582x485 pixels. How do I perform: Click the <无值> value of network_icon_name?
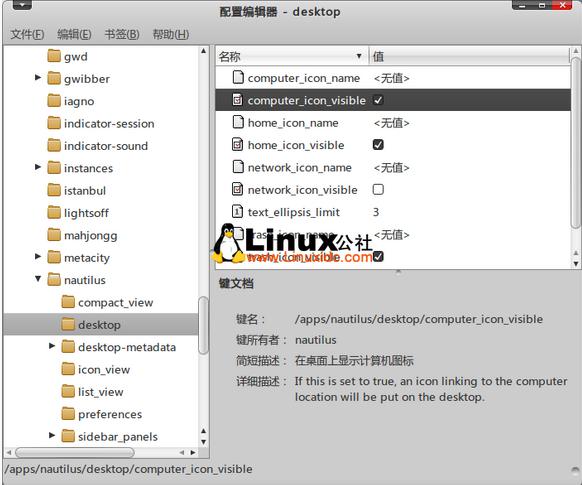(392, 168)
